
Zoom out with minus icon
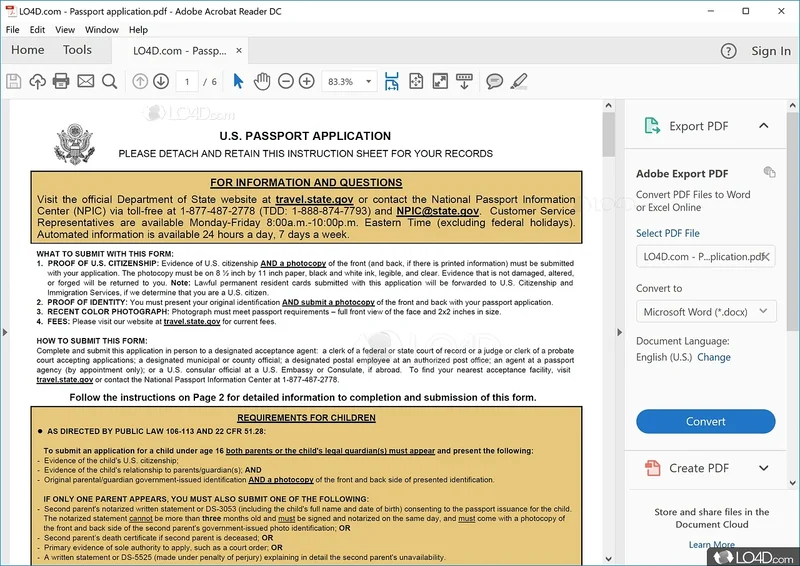285,81
